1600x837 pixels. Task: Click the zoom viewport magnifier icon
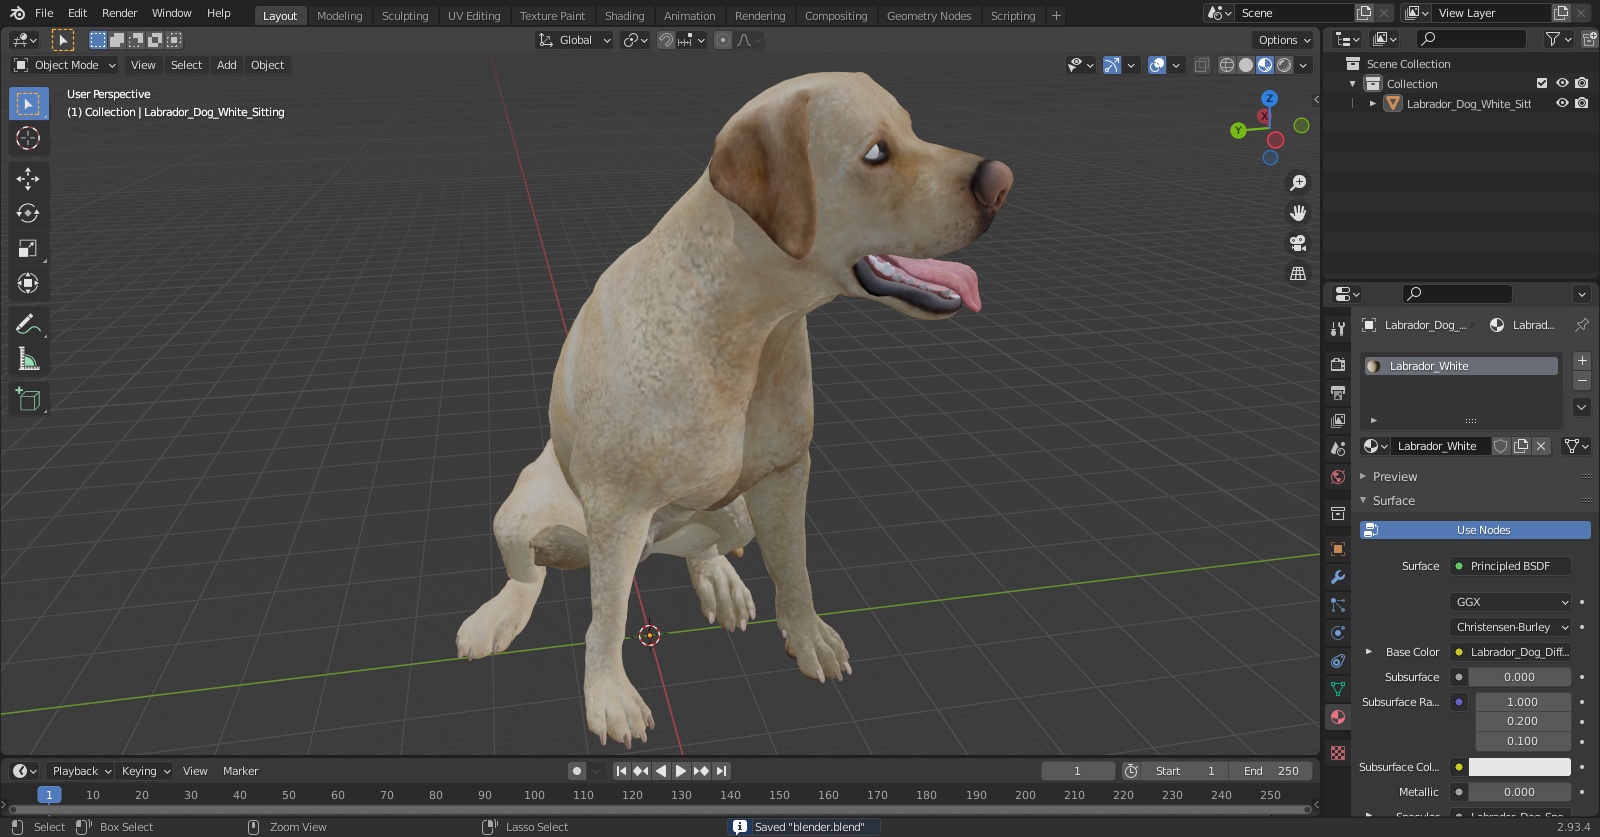click(1298, 183)
